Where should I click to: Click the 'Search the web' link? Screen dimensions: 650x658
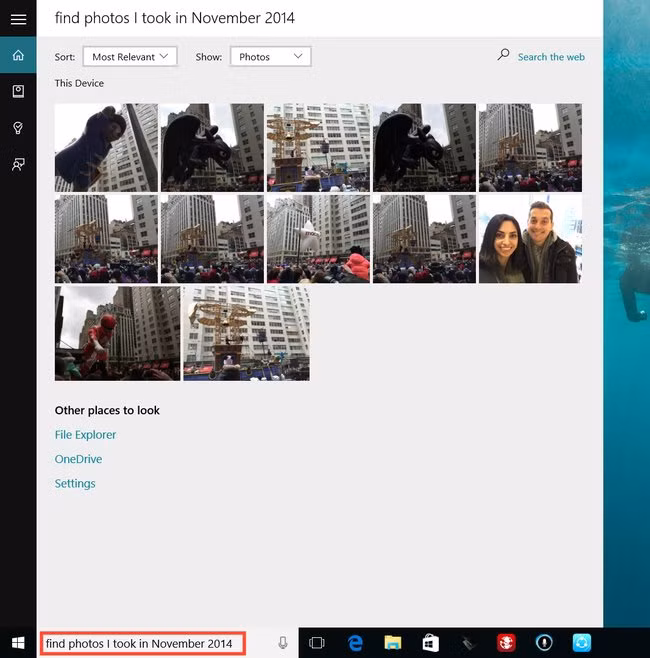coord(550,57)
